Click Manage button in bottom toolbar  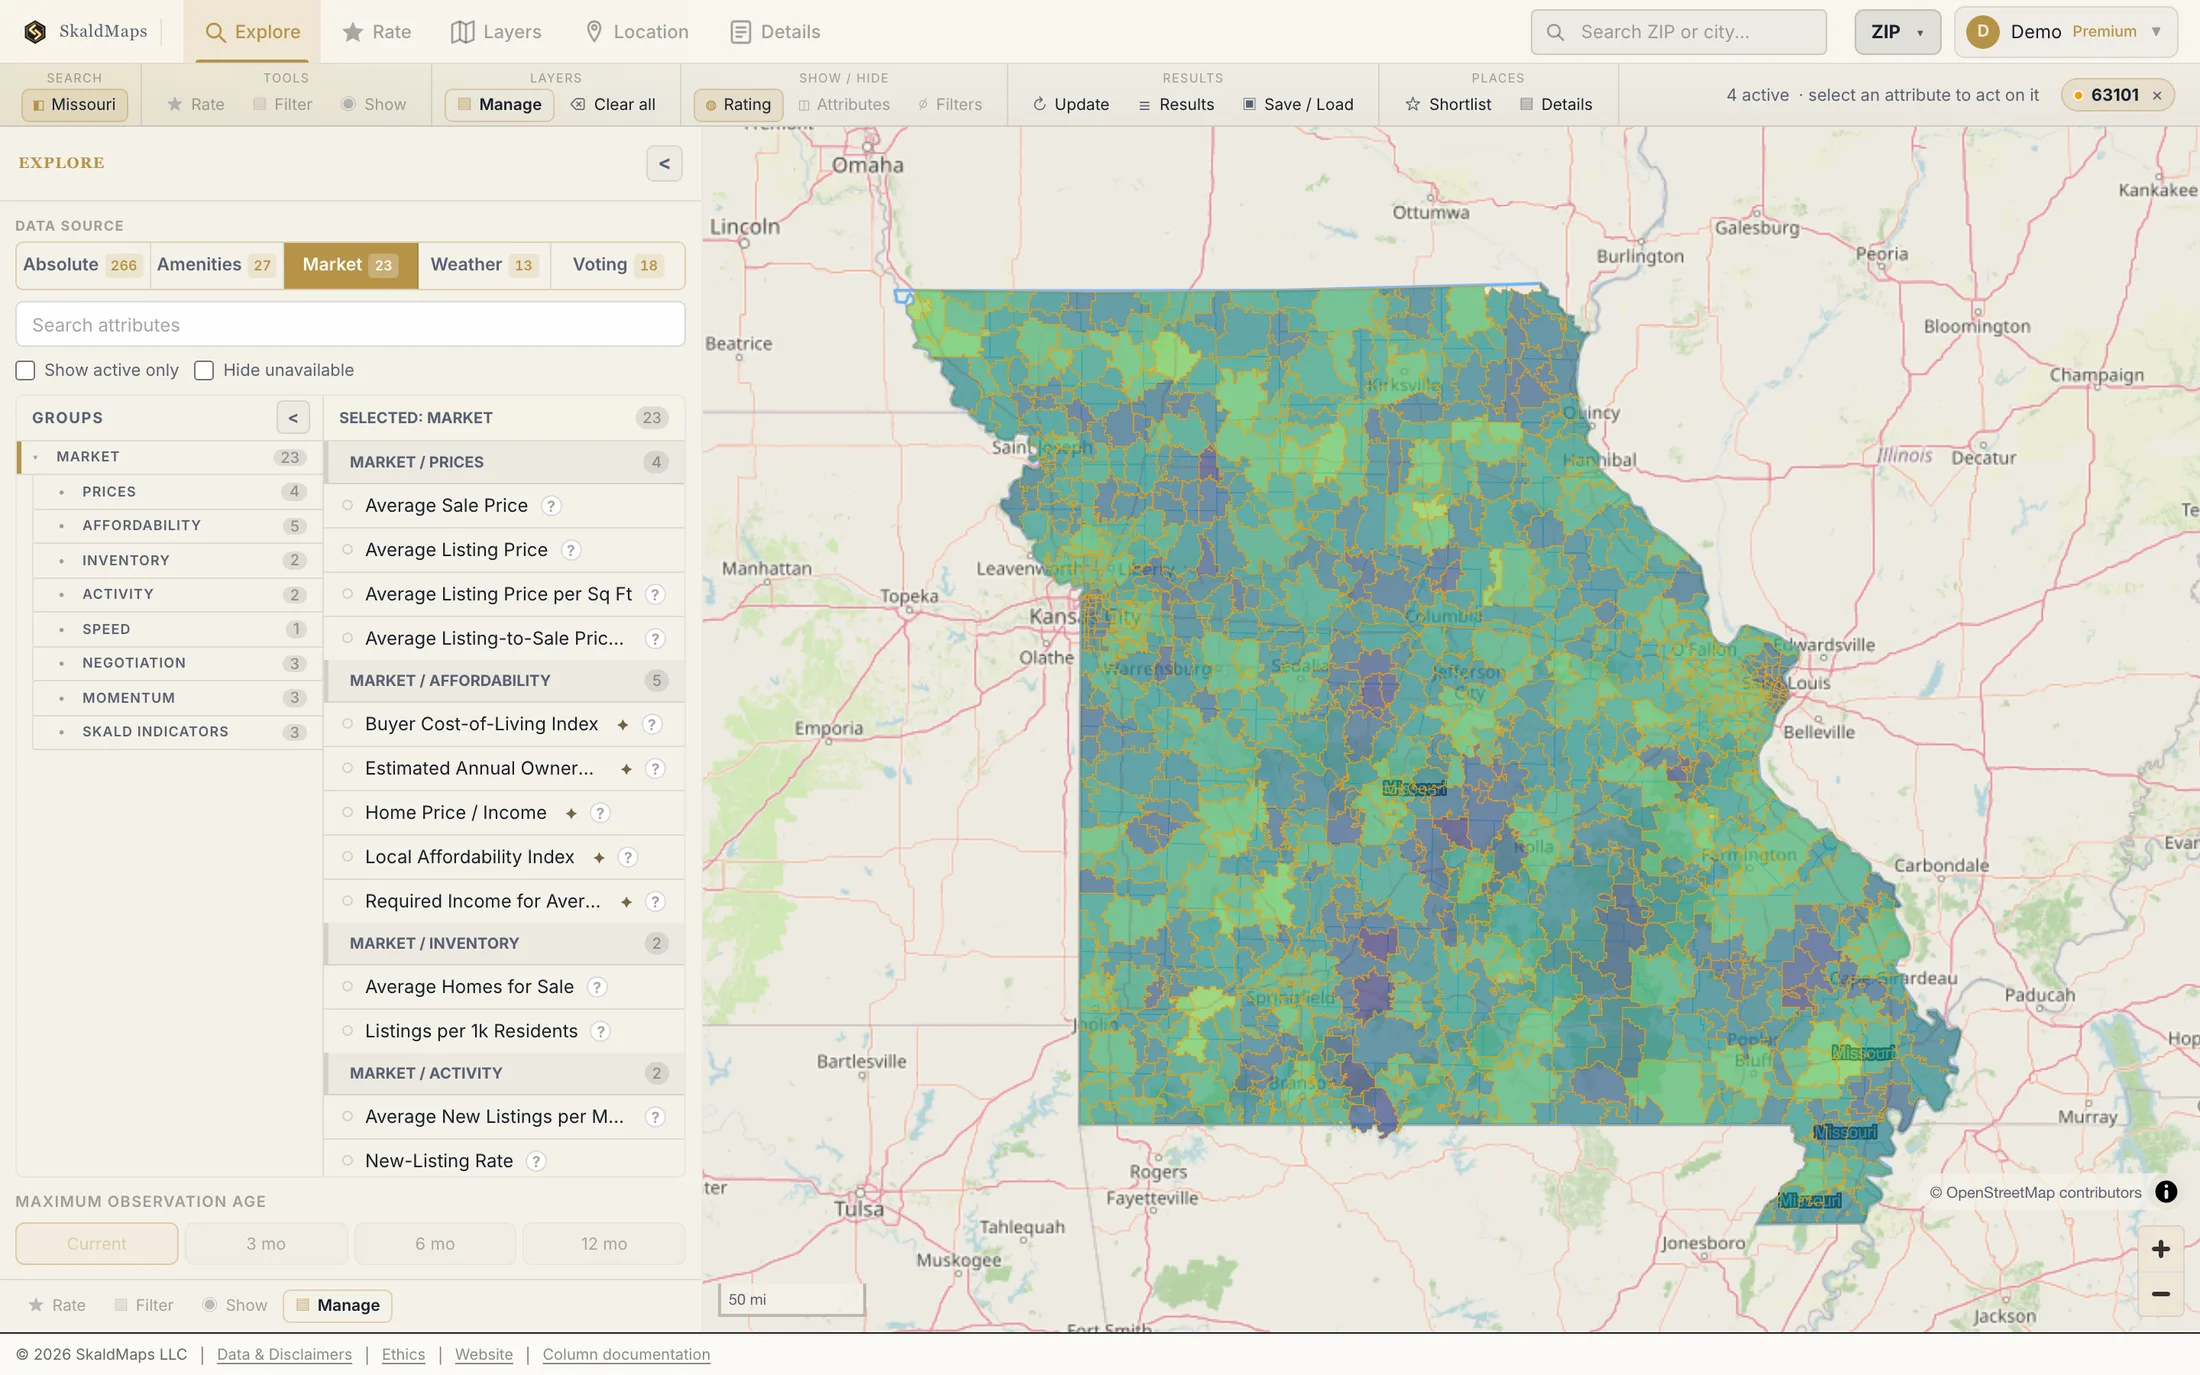(x=338, y=1305)
